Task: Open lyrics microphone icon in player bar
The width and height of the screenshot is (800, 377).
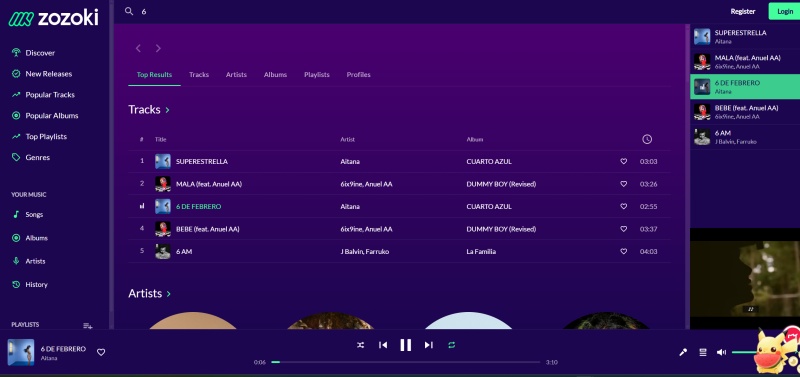Action: [x=683, y=352]
